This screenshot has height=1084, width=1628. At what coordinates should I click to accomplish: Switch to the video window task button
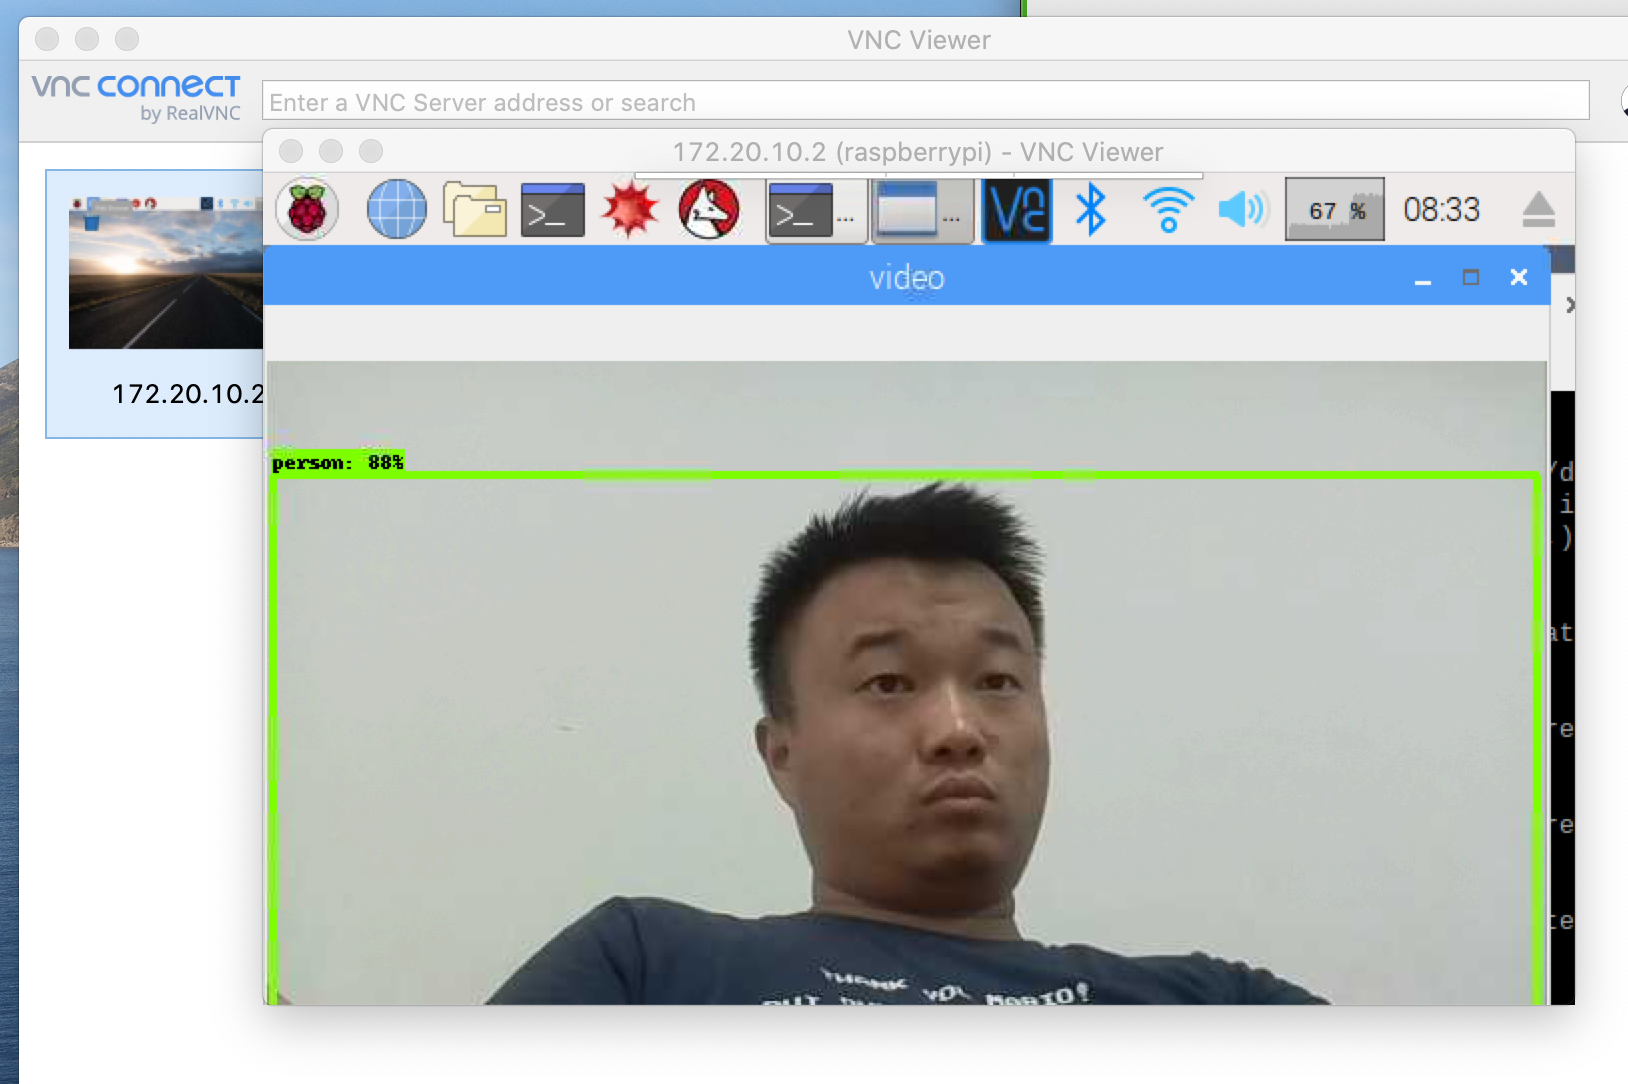(922, 210)
